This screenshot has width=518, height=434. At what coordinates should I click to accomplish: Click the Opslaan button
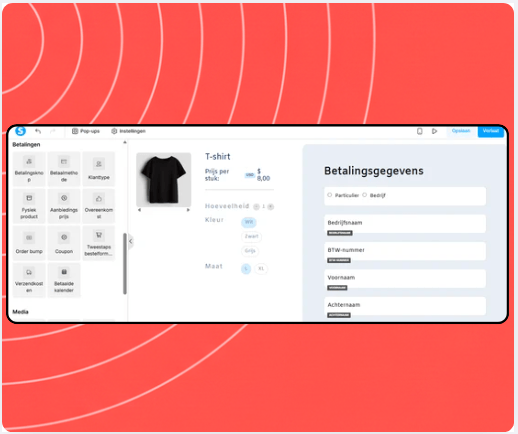[461, 131]
